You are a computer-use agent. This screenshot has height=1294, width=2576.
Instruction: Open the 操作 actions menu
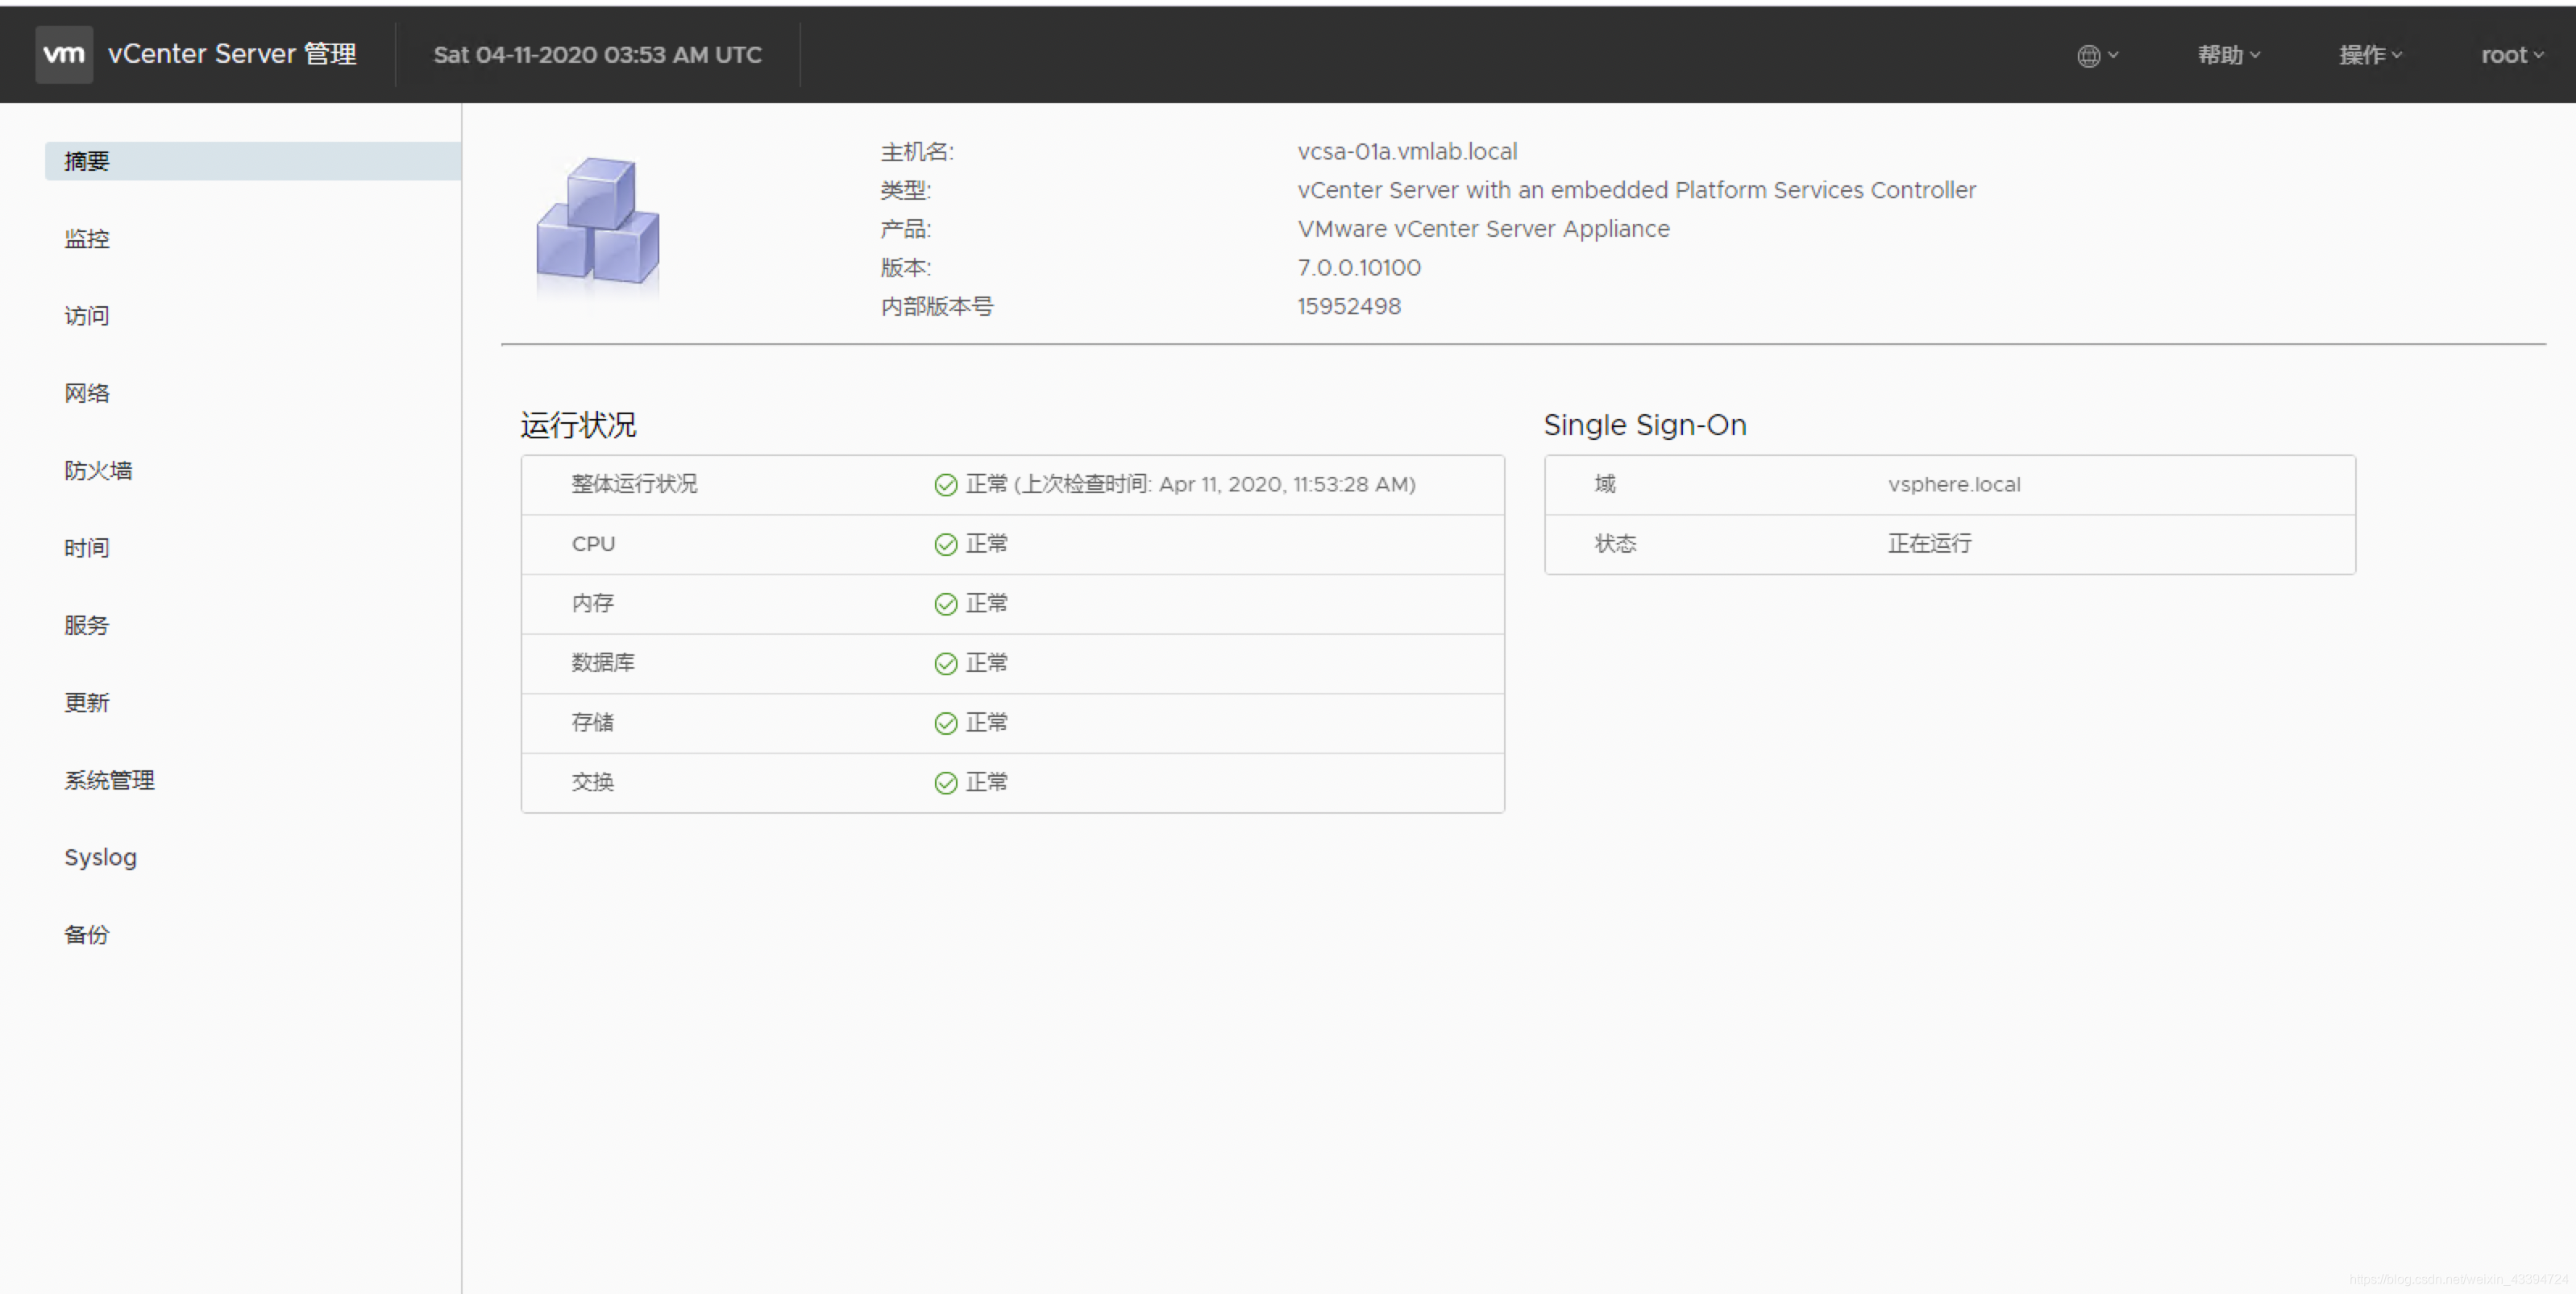click(x=2370, y=55)
